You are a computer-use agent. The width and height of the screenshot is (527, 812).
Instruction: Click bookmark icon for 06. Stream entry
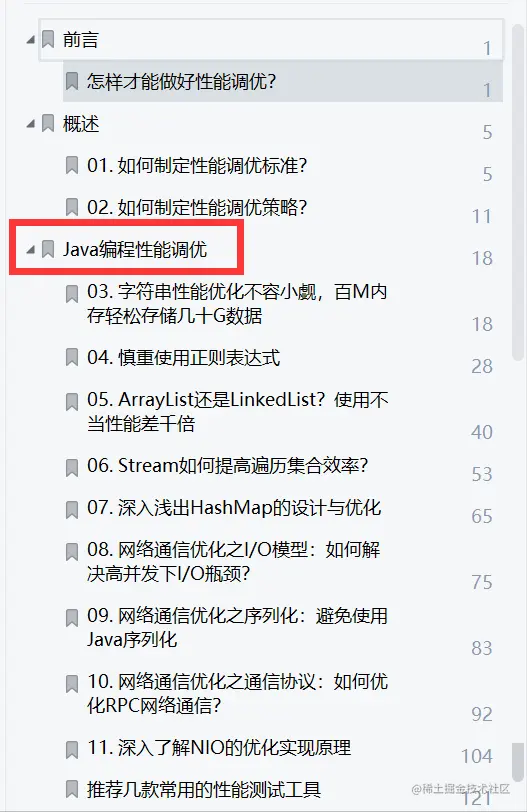[72, 468]
